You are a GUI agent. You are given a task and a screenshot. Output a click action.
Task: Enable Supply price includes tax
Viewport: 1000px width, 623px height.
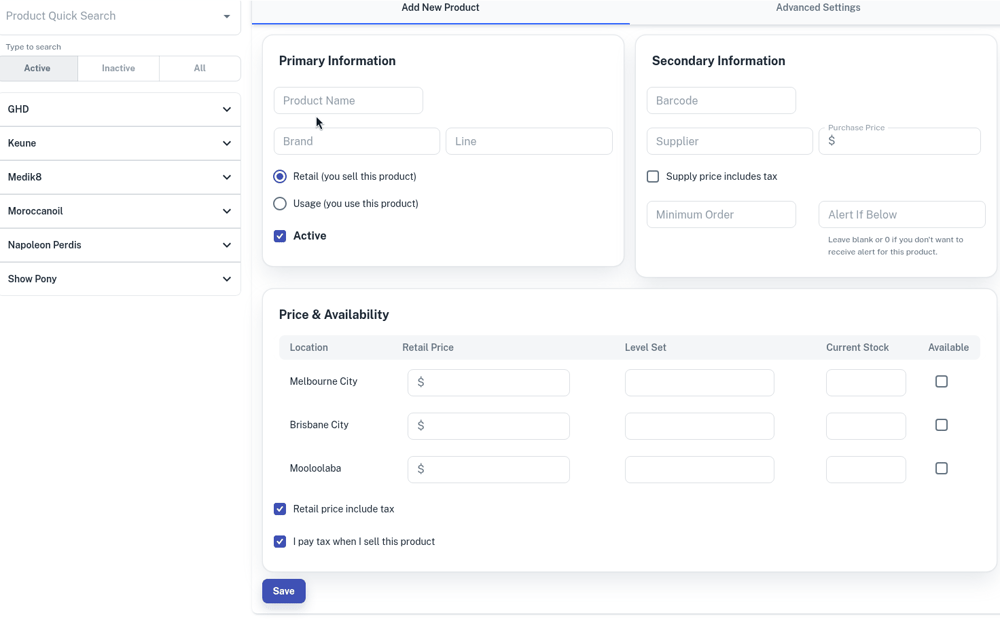pos(653,177)
